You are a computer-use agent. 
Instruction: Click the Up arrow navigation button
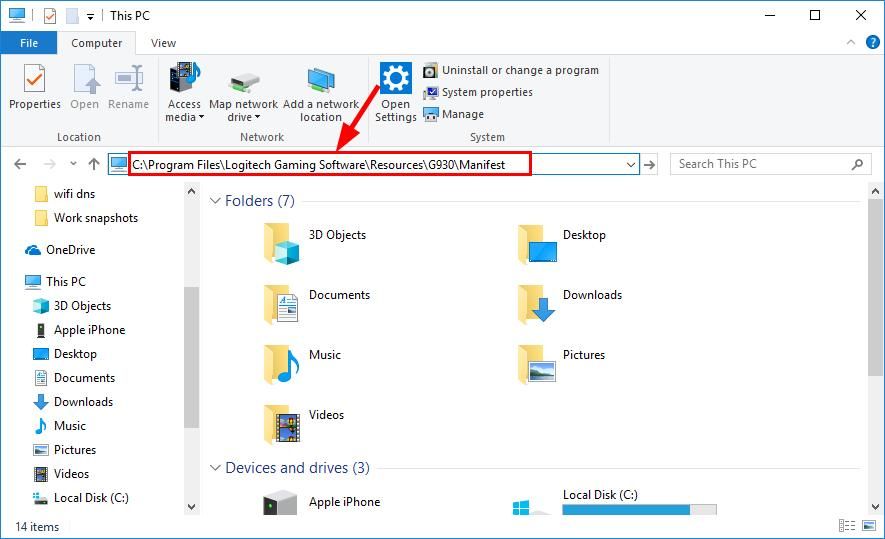coord(94,164)
